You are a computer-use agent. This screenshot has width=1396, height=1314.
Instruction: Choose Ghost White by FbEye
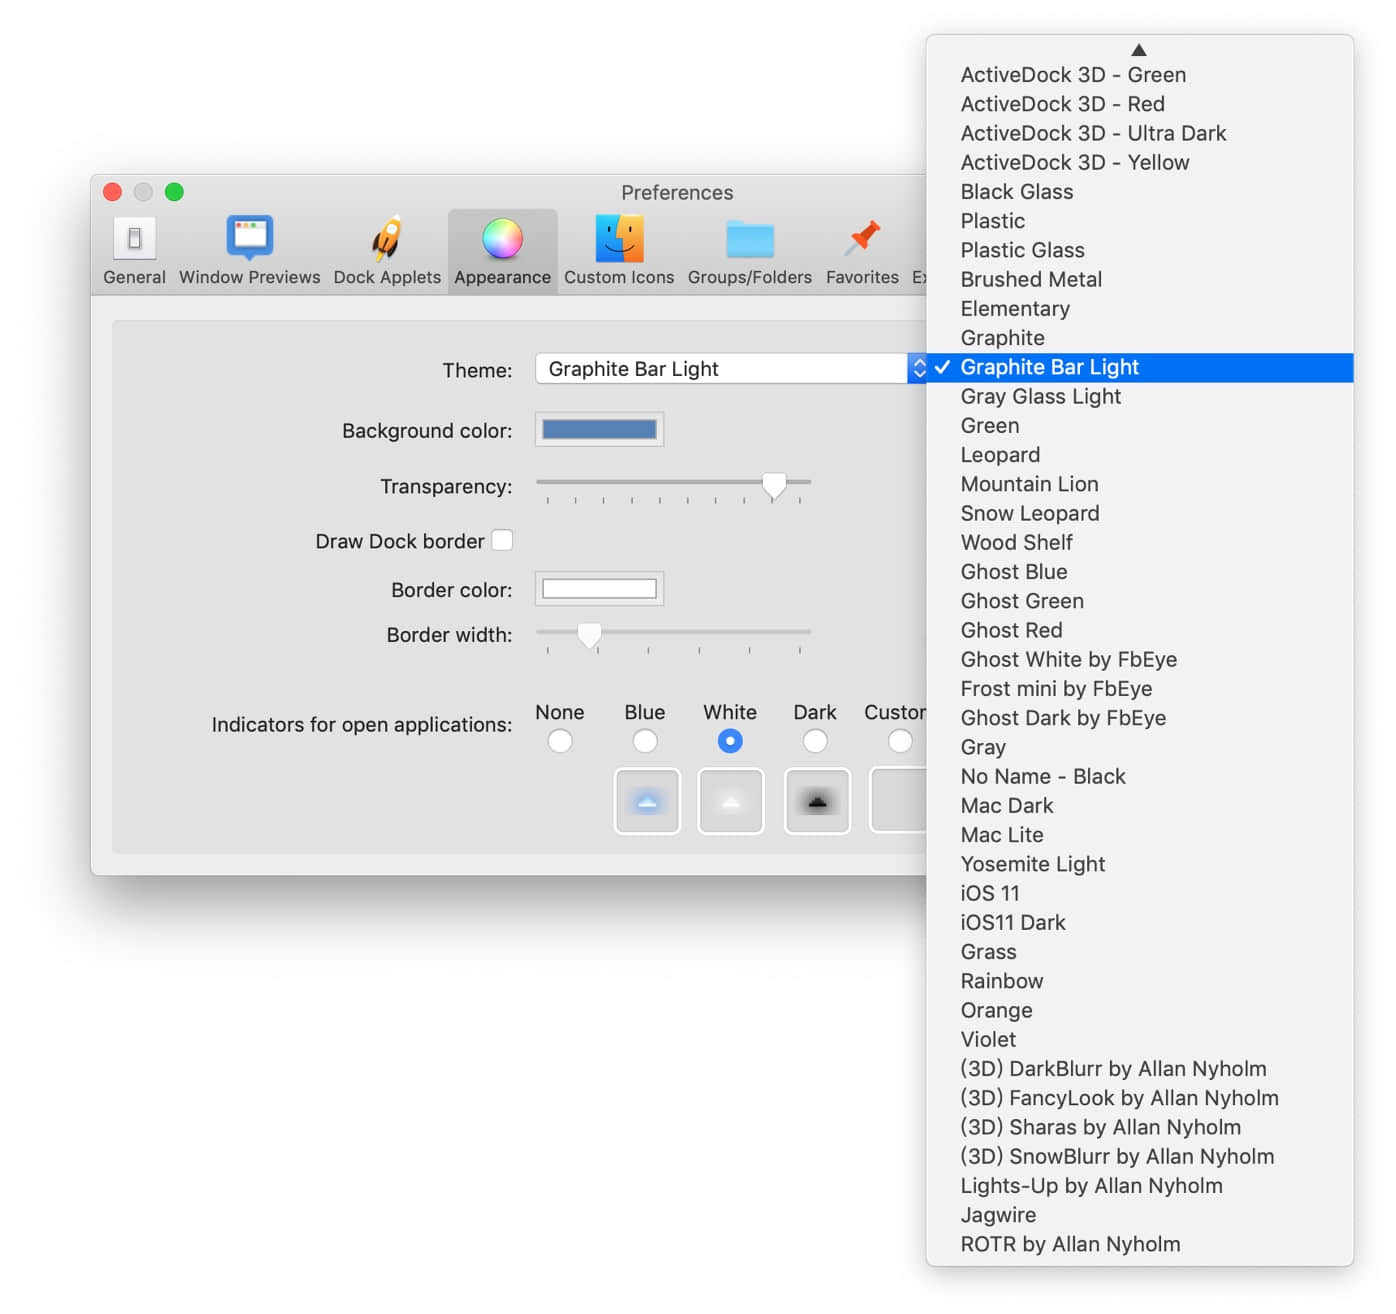1140,660
